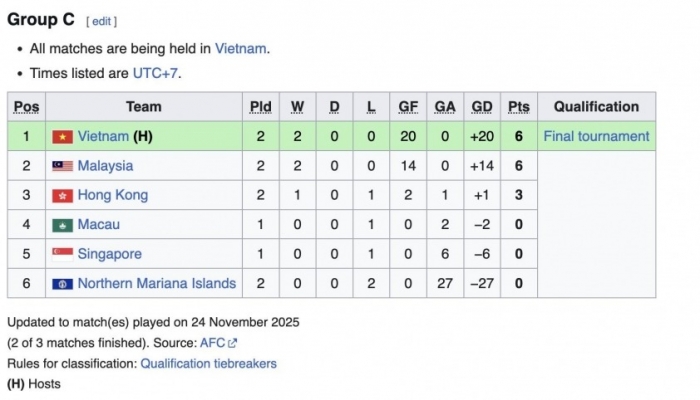Screen dimensions: 700x400
Task: Open the Hong Kong team link
Action: coord(112,195)
